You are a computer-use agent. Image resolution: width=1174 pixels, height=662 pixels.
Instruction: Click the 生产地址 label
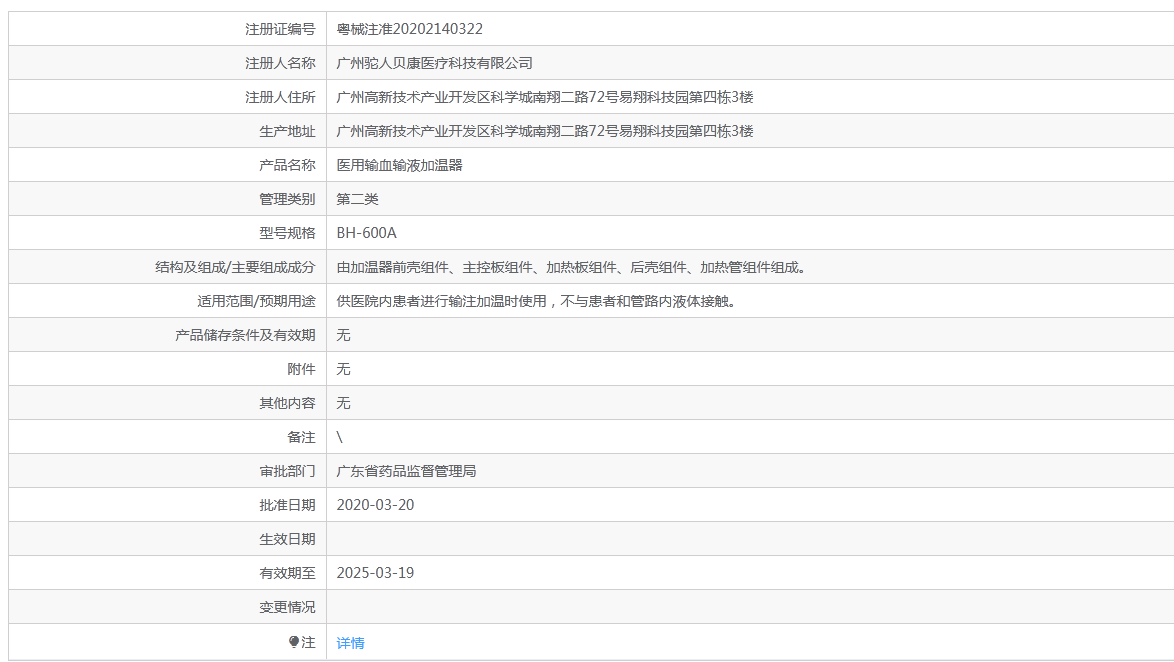(288, 131)
